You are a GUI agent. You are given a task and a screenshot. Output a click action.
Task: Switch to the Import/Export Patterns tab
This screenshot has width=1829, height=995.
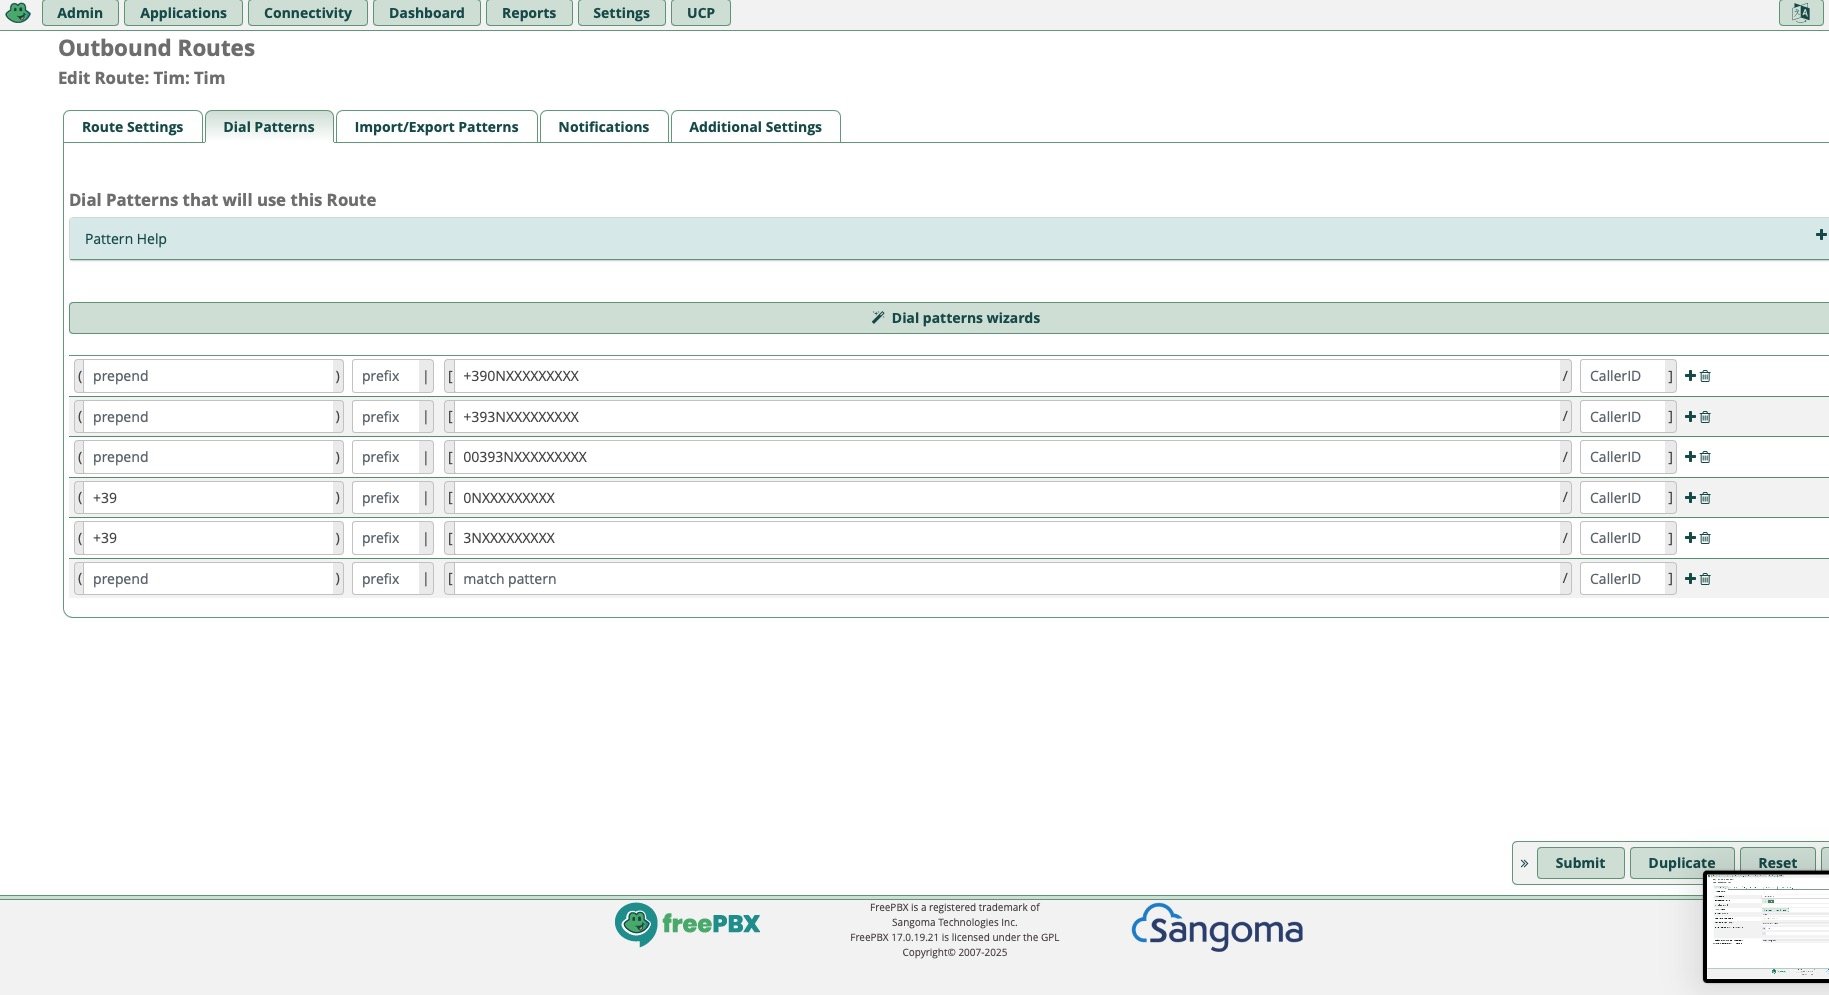point(437,127)
